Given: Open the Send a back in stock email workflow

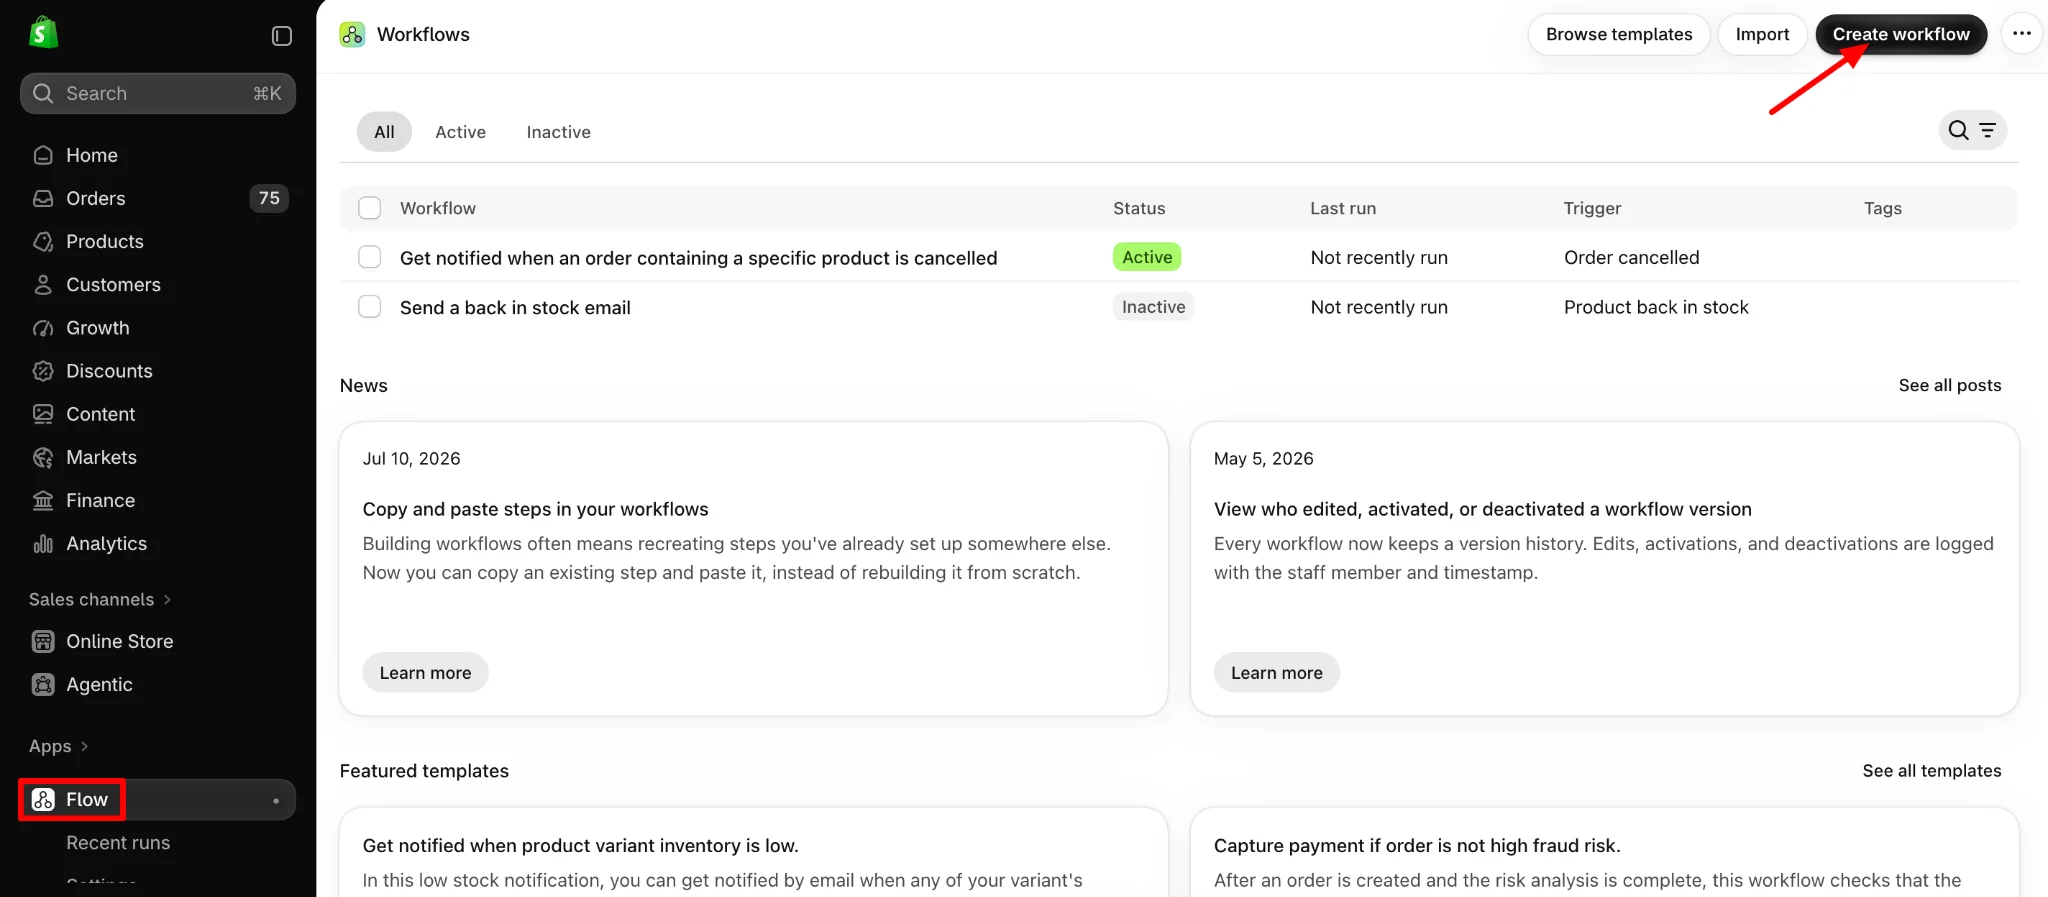Looking at the screenshot, I should coord(515,307).
